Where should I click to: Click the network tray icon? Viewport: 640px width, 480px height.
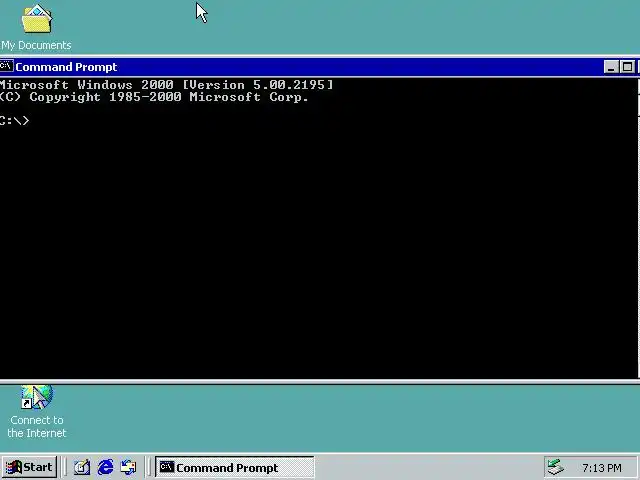pos(556,467)
